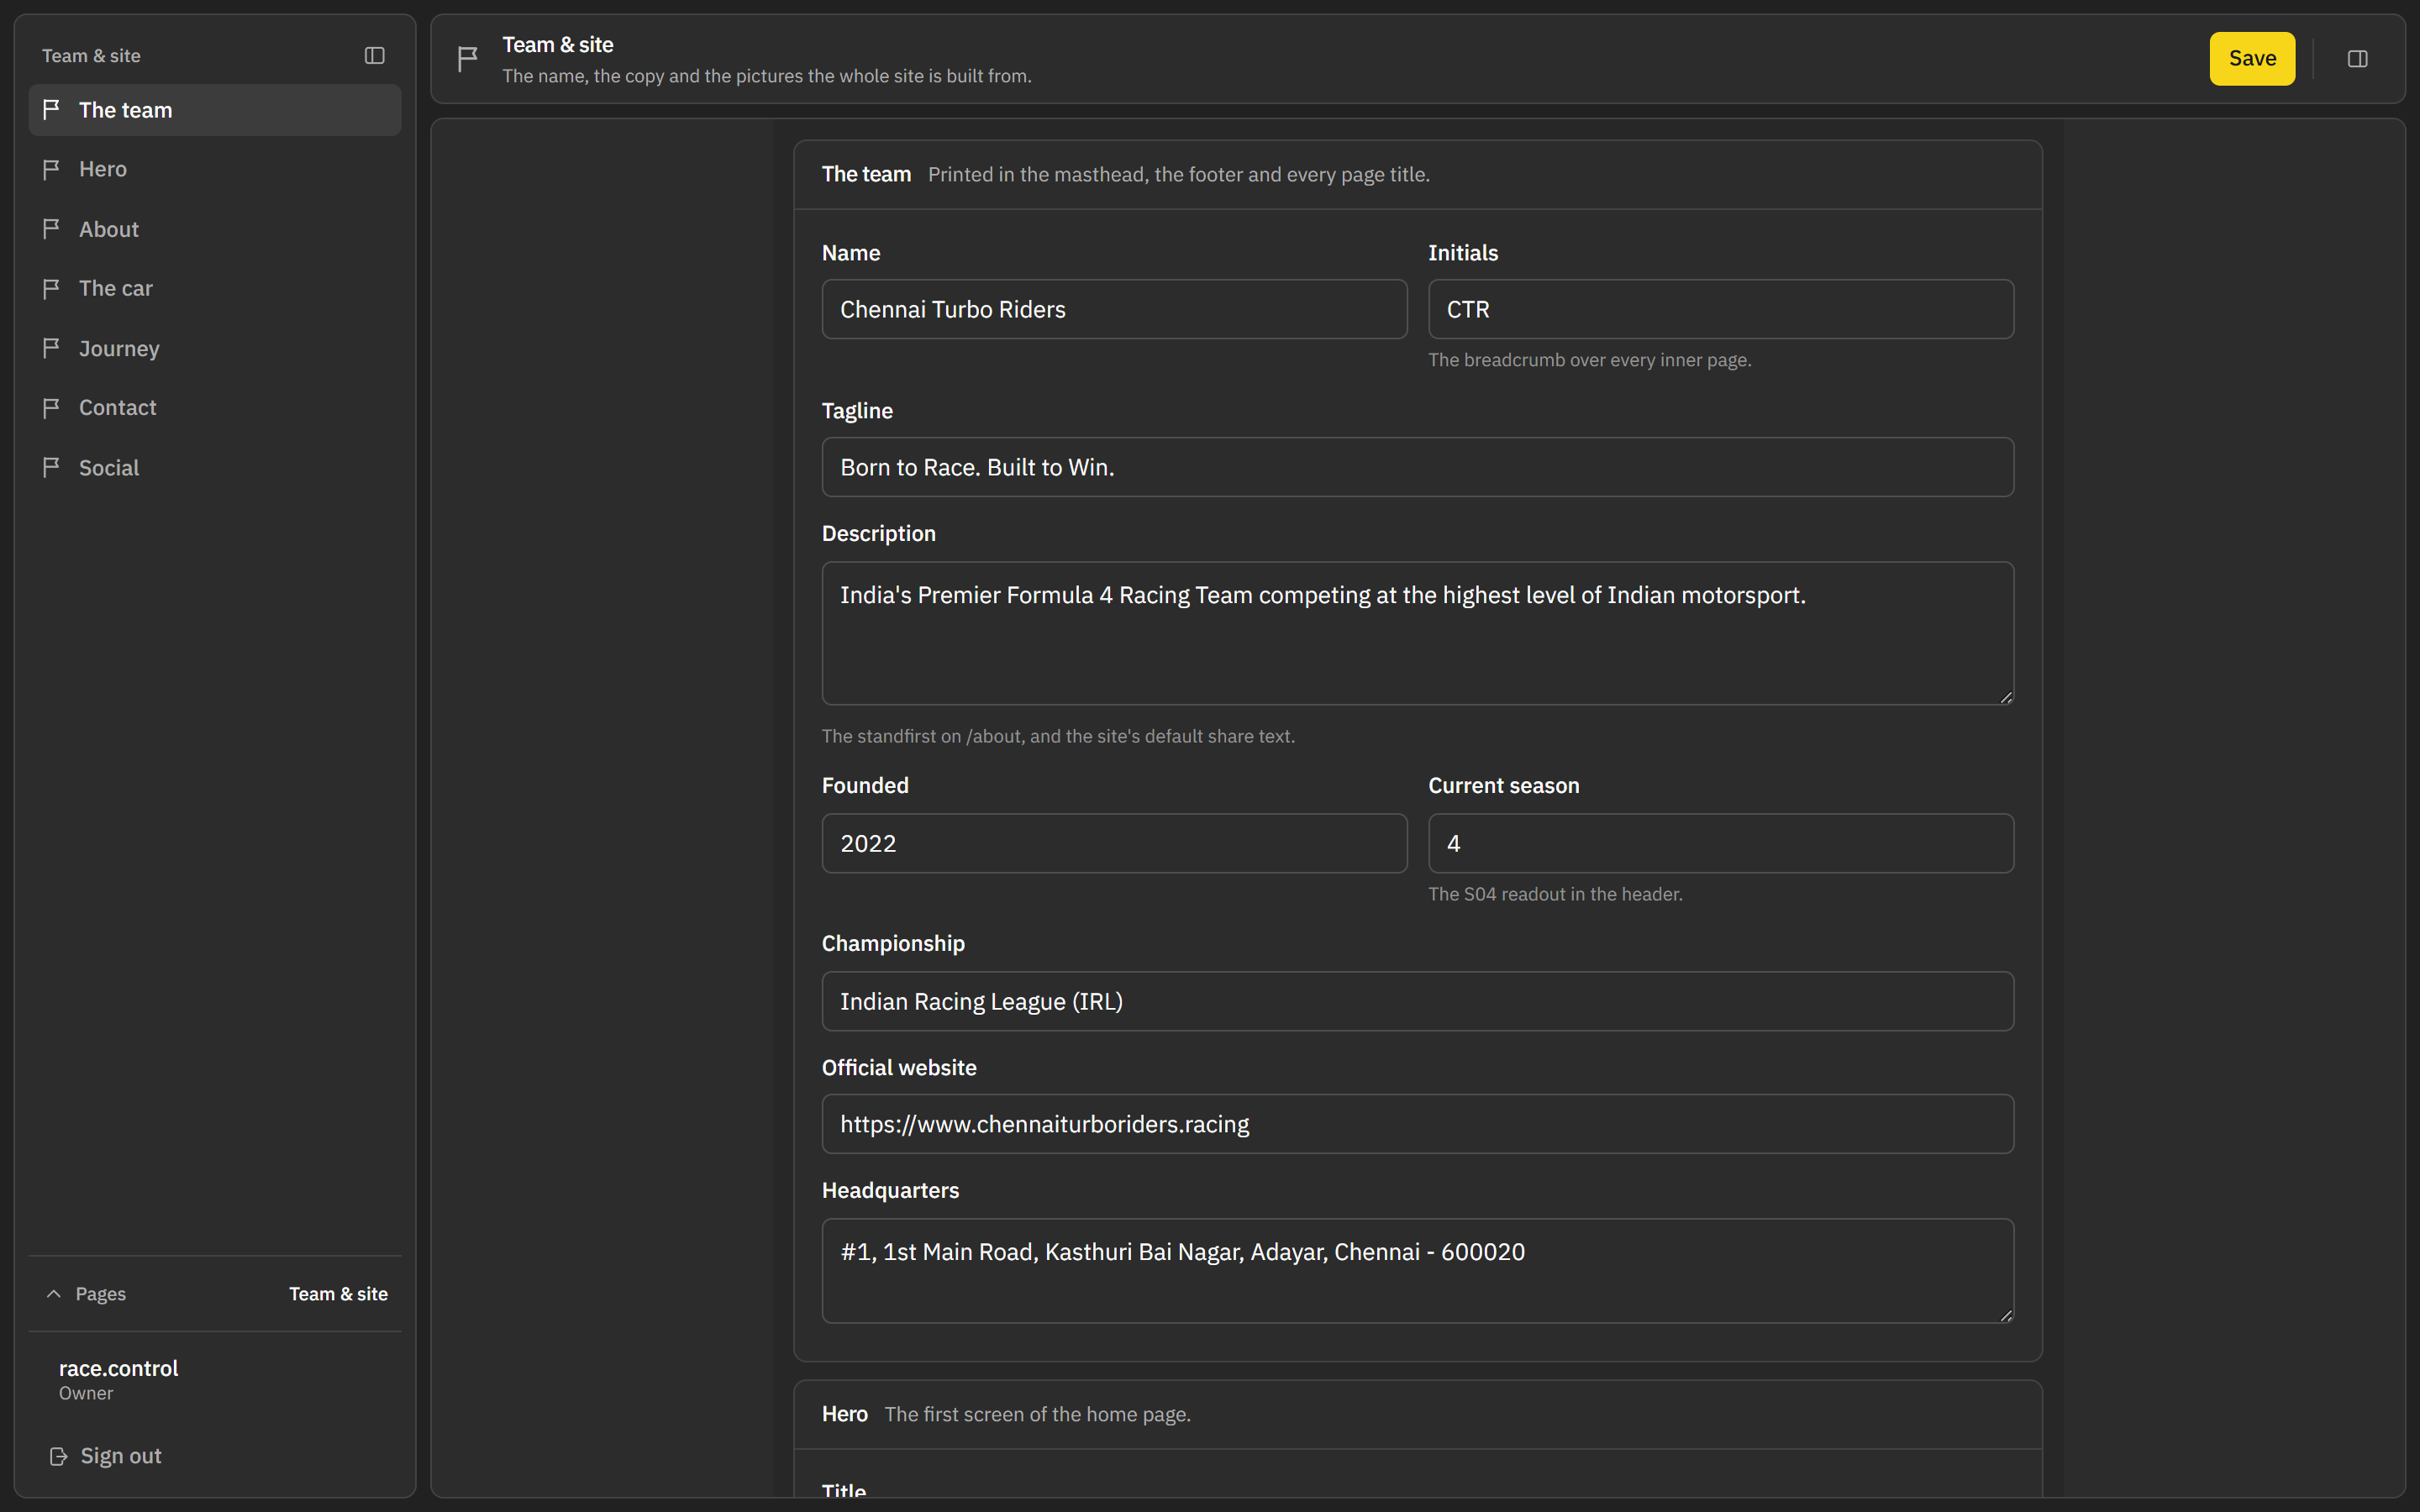Grab the Description textarea resize handle
Viewport: 2420px width, 1512px height.
tap(2006, 697)
